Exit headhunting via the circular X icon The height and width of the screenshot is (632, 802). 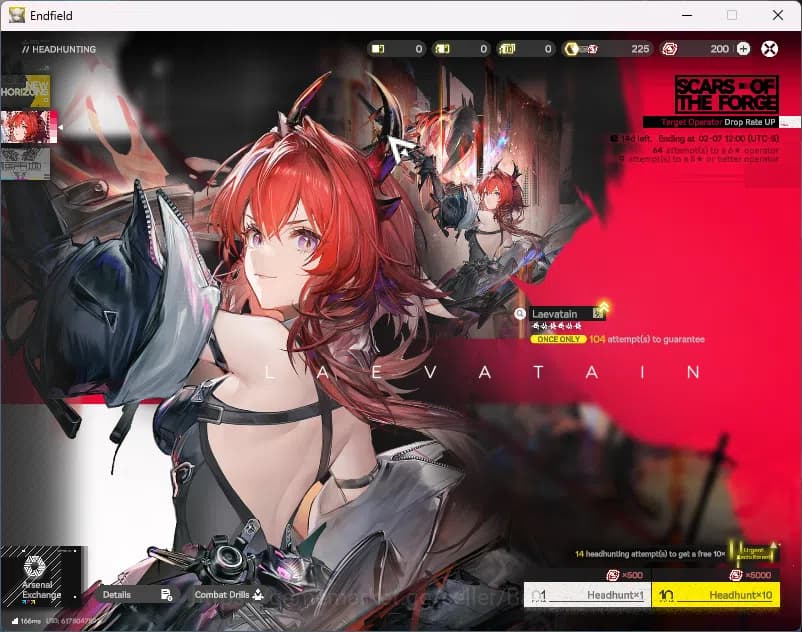pyautogui.click(x=769, y=48)
